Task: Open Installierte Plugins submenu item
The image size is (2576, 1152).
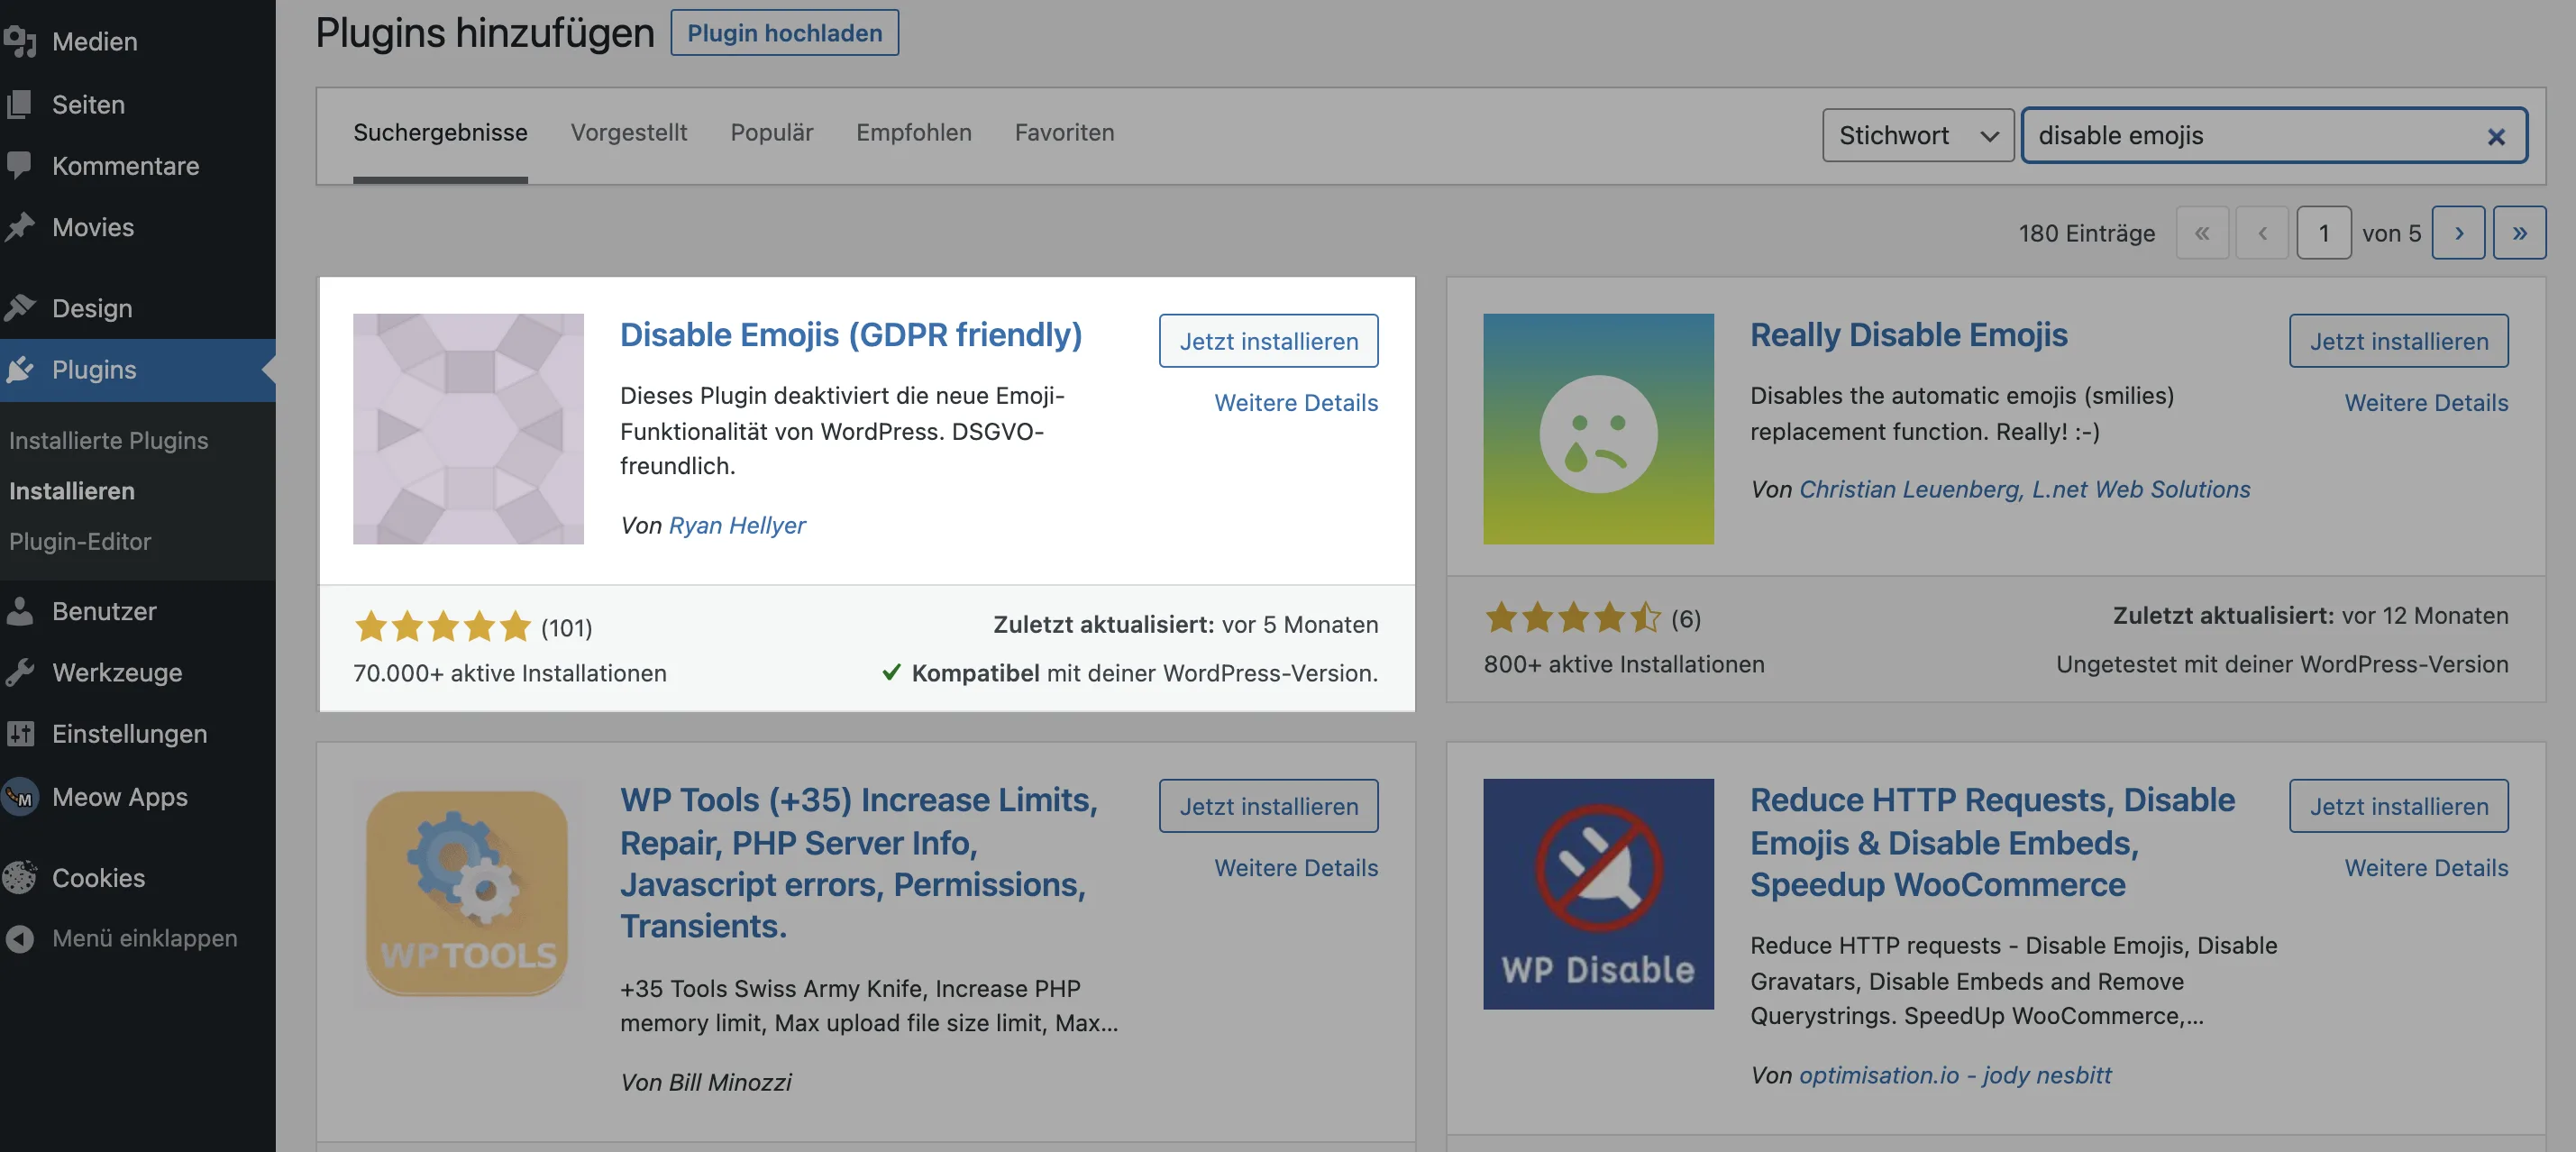Action: pos(108,440)
